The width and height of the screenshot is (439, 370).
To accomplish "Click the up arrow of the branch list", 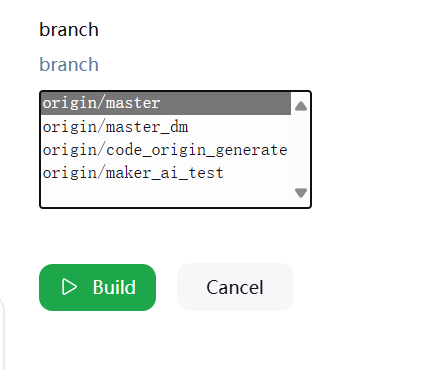I will tap(301, 106).
